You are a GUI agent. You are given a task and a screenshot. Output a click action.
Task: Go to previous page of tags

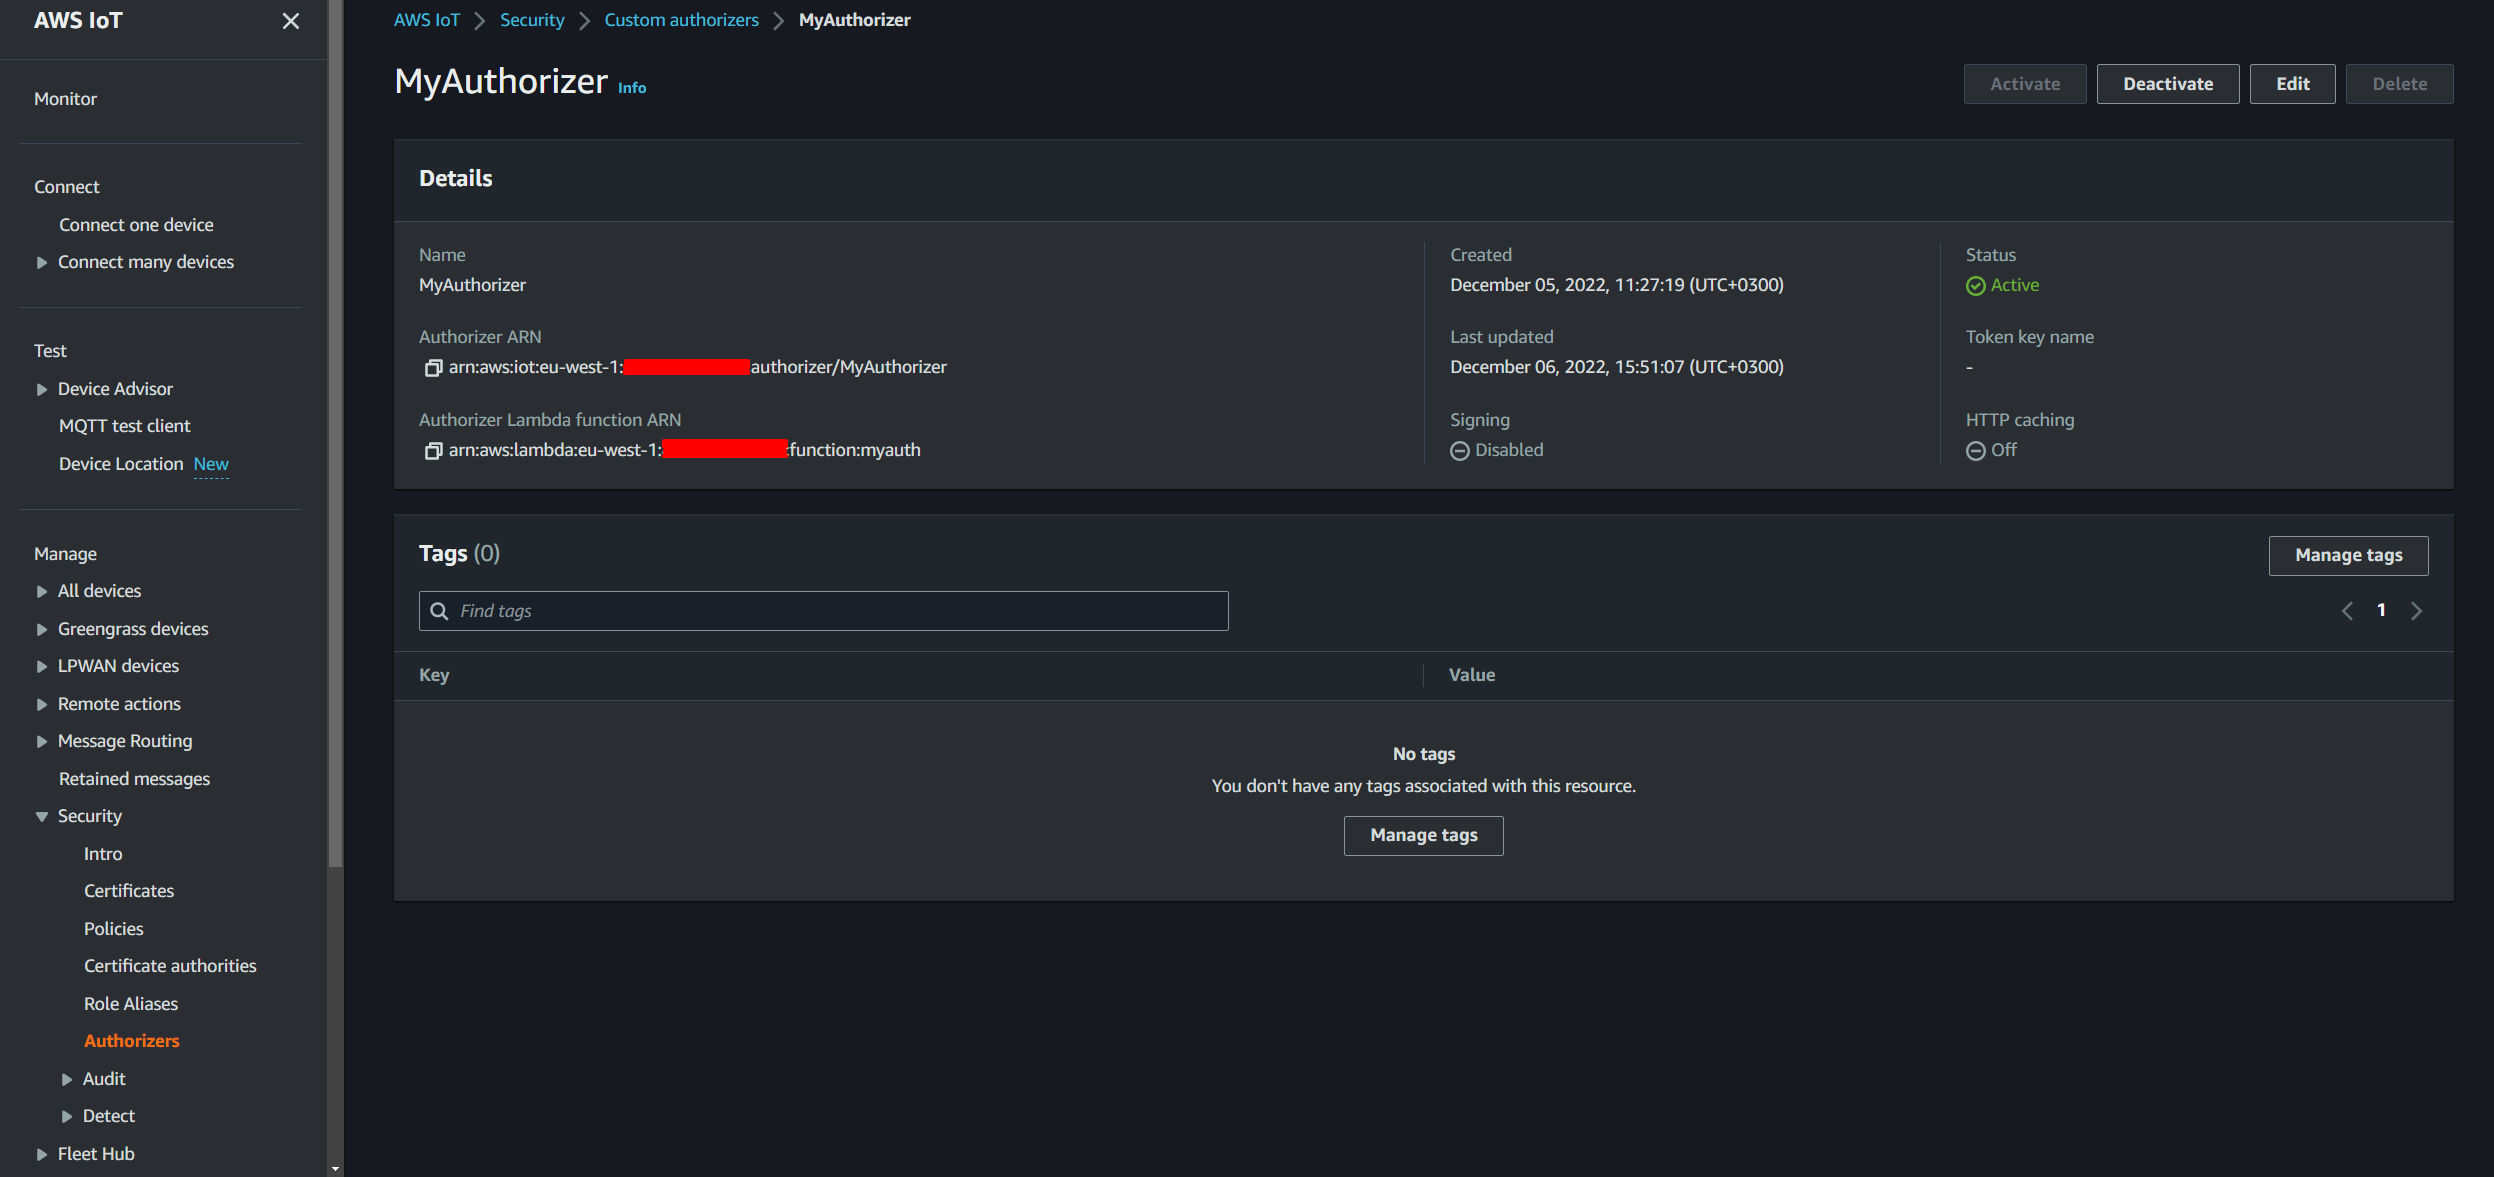point(2347,610)
